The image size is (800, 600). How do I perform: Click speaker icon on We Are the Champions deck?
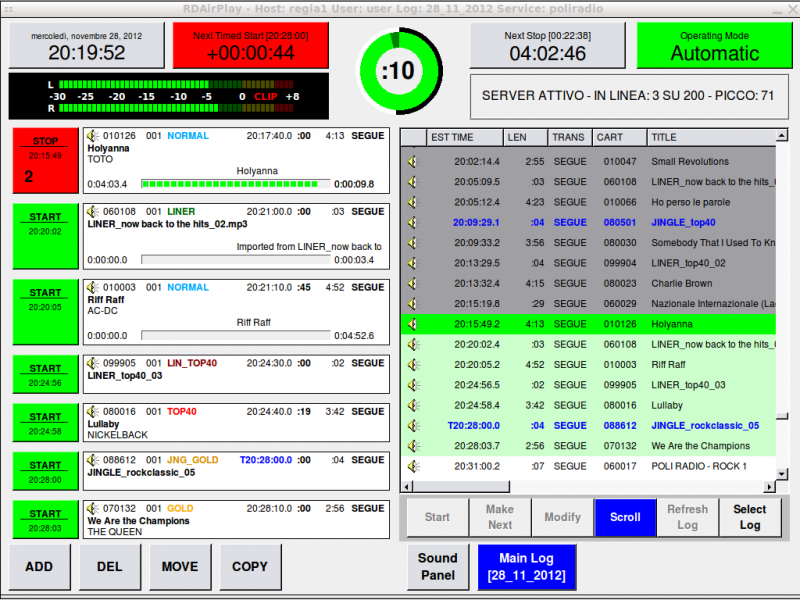93,508
